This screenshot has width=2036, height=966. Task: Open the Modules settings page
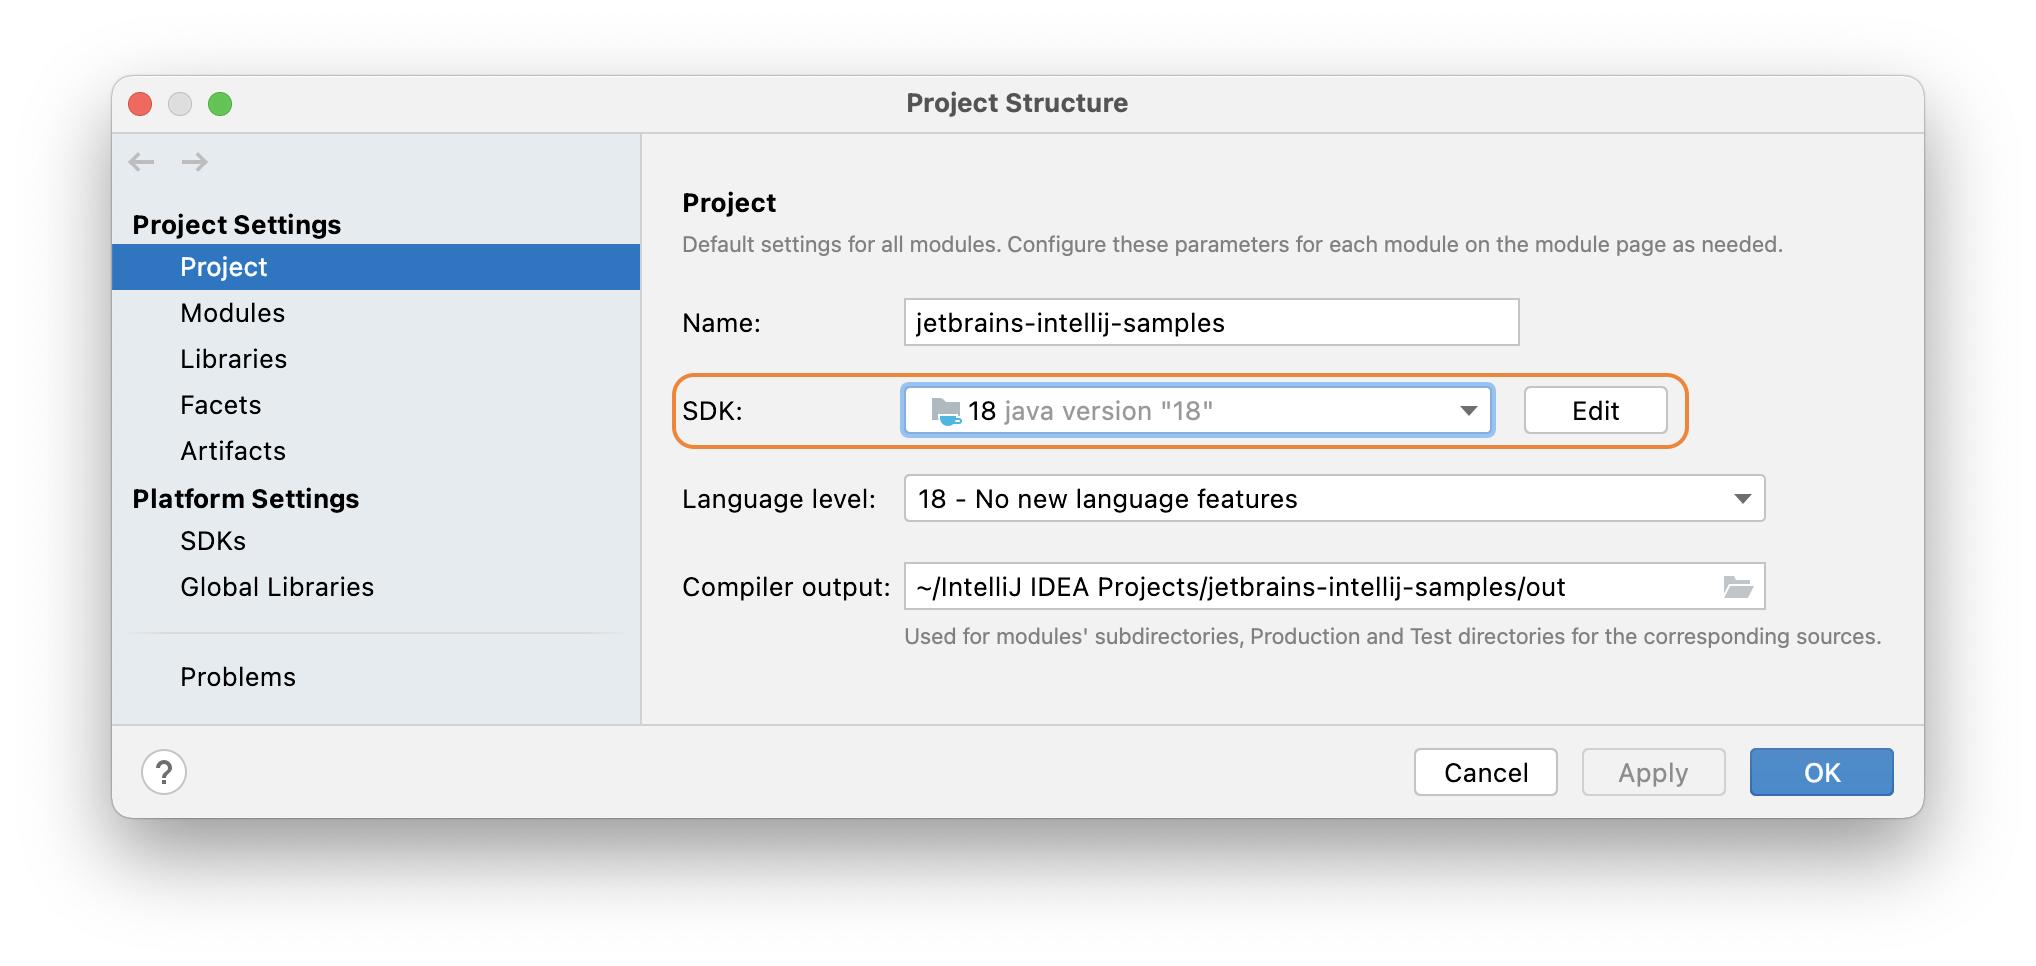376,313
